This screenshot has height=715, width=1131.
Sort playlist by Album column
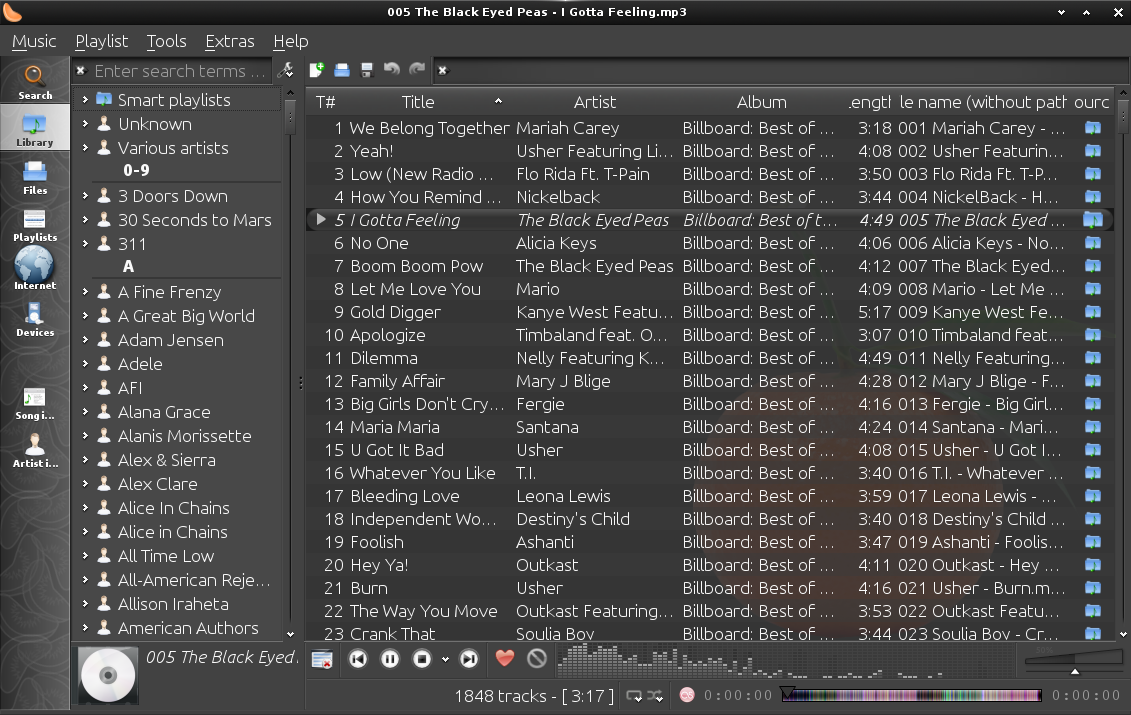761,102
